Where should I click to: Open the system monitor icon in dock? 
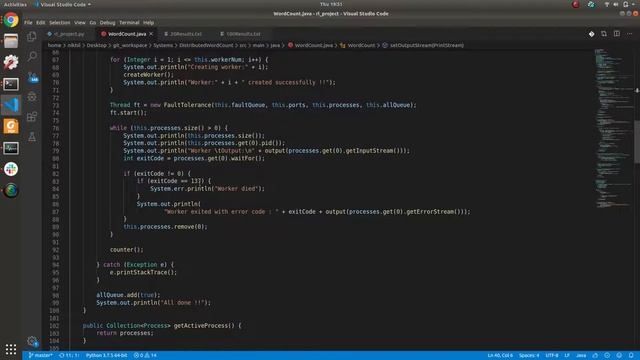point(11,148)
